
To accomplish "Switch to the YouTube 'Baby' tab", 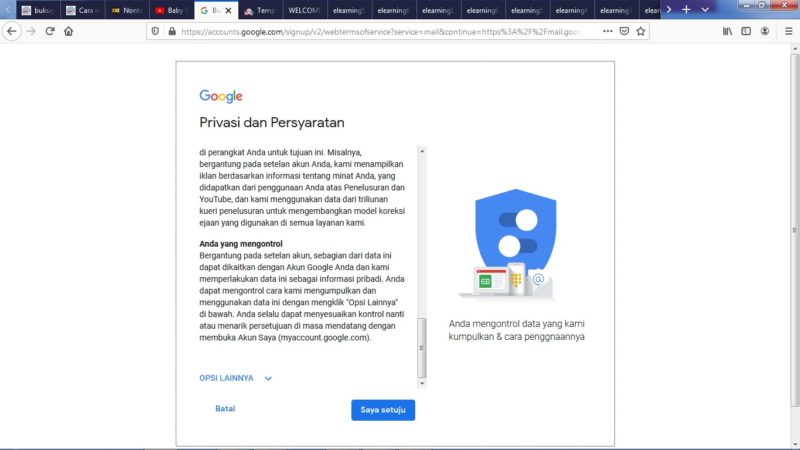I will pyautogui.click(x=171, y=10).
